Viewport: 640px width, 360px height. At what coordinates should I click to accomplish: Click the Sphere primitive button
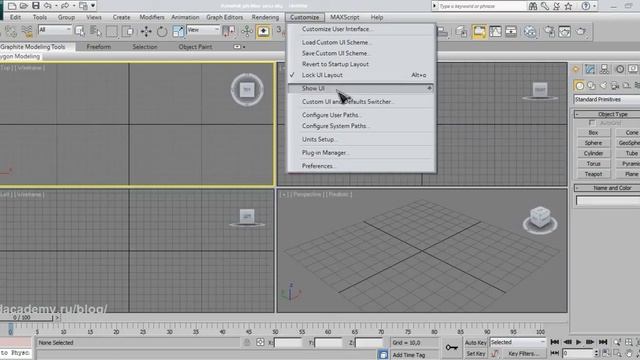tap(593, 143)
